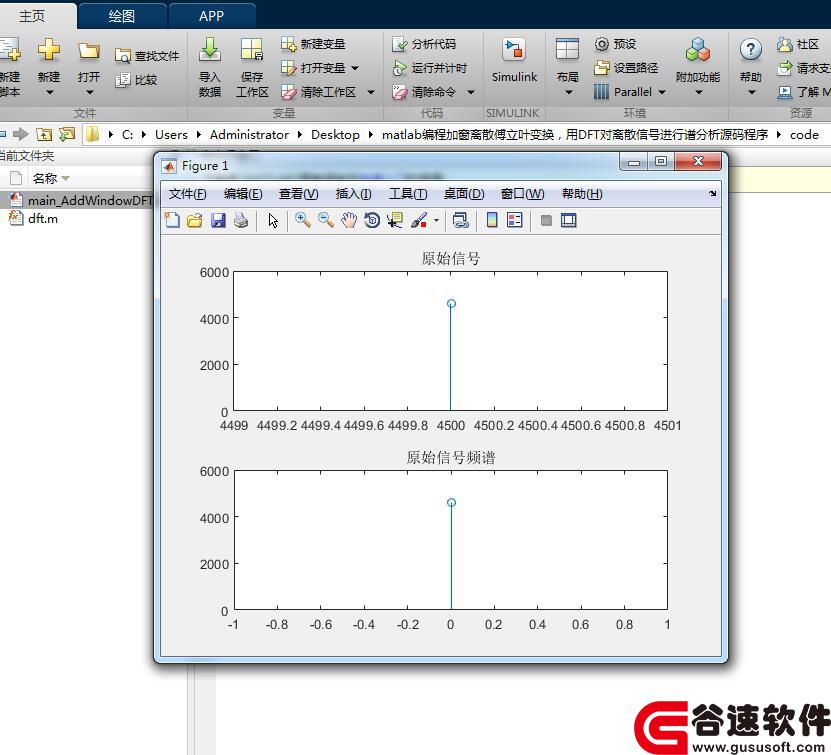Click the 保存工作区 icon

(252, 50)
